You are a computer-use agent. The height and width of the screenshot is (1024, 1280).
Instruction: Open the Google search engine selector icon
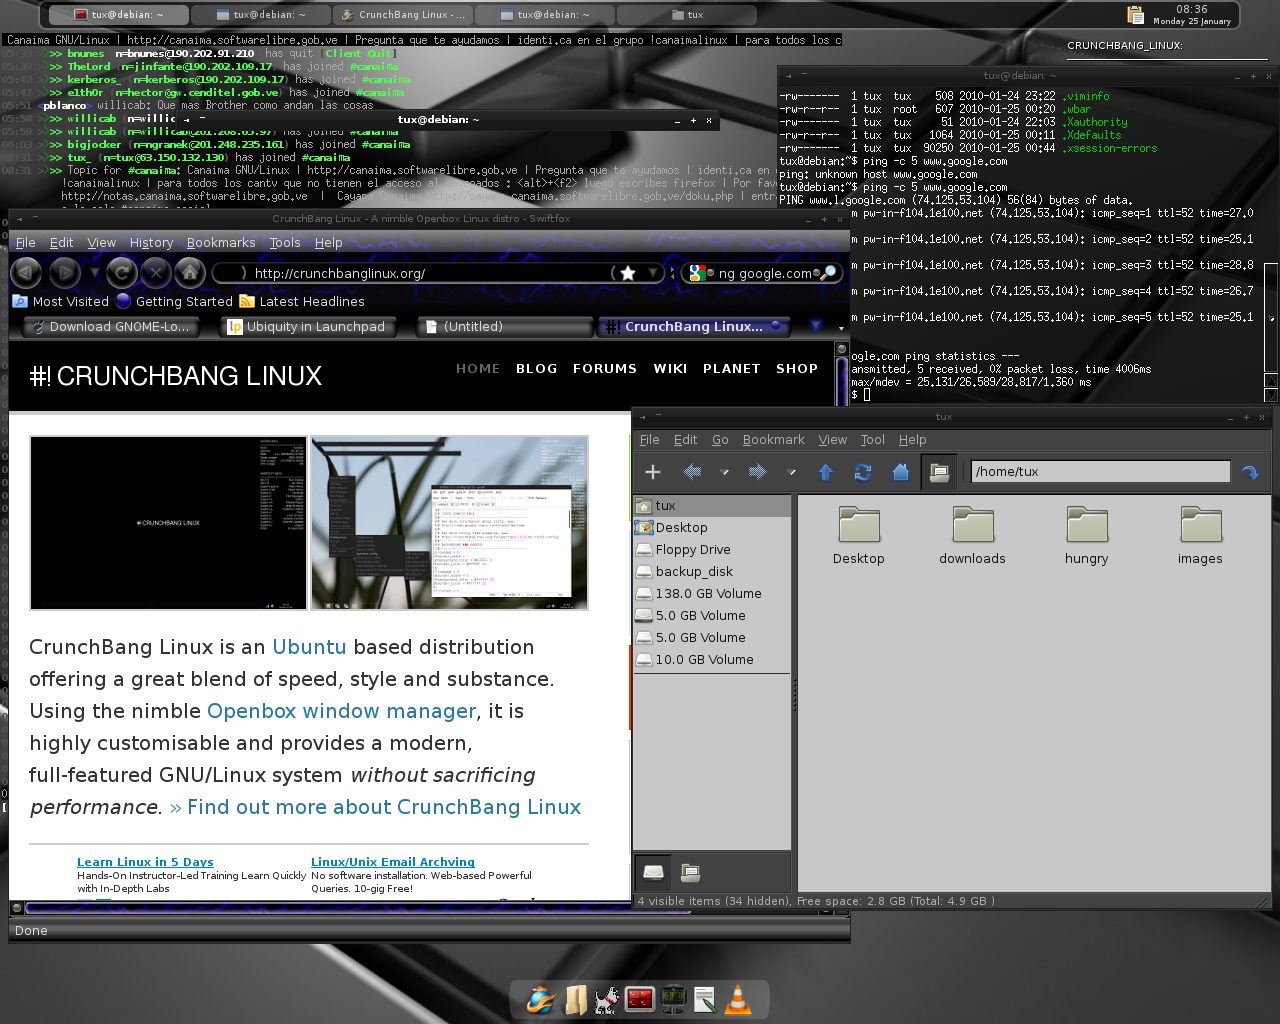click(x=697, y=273)
